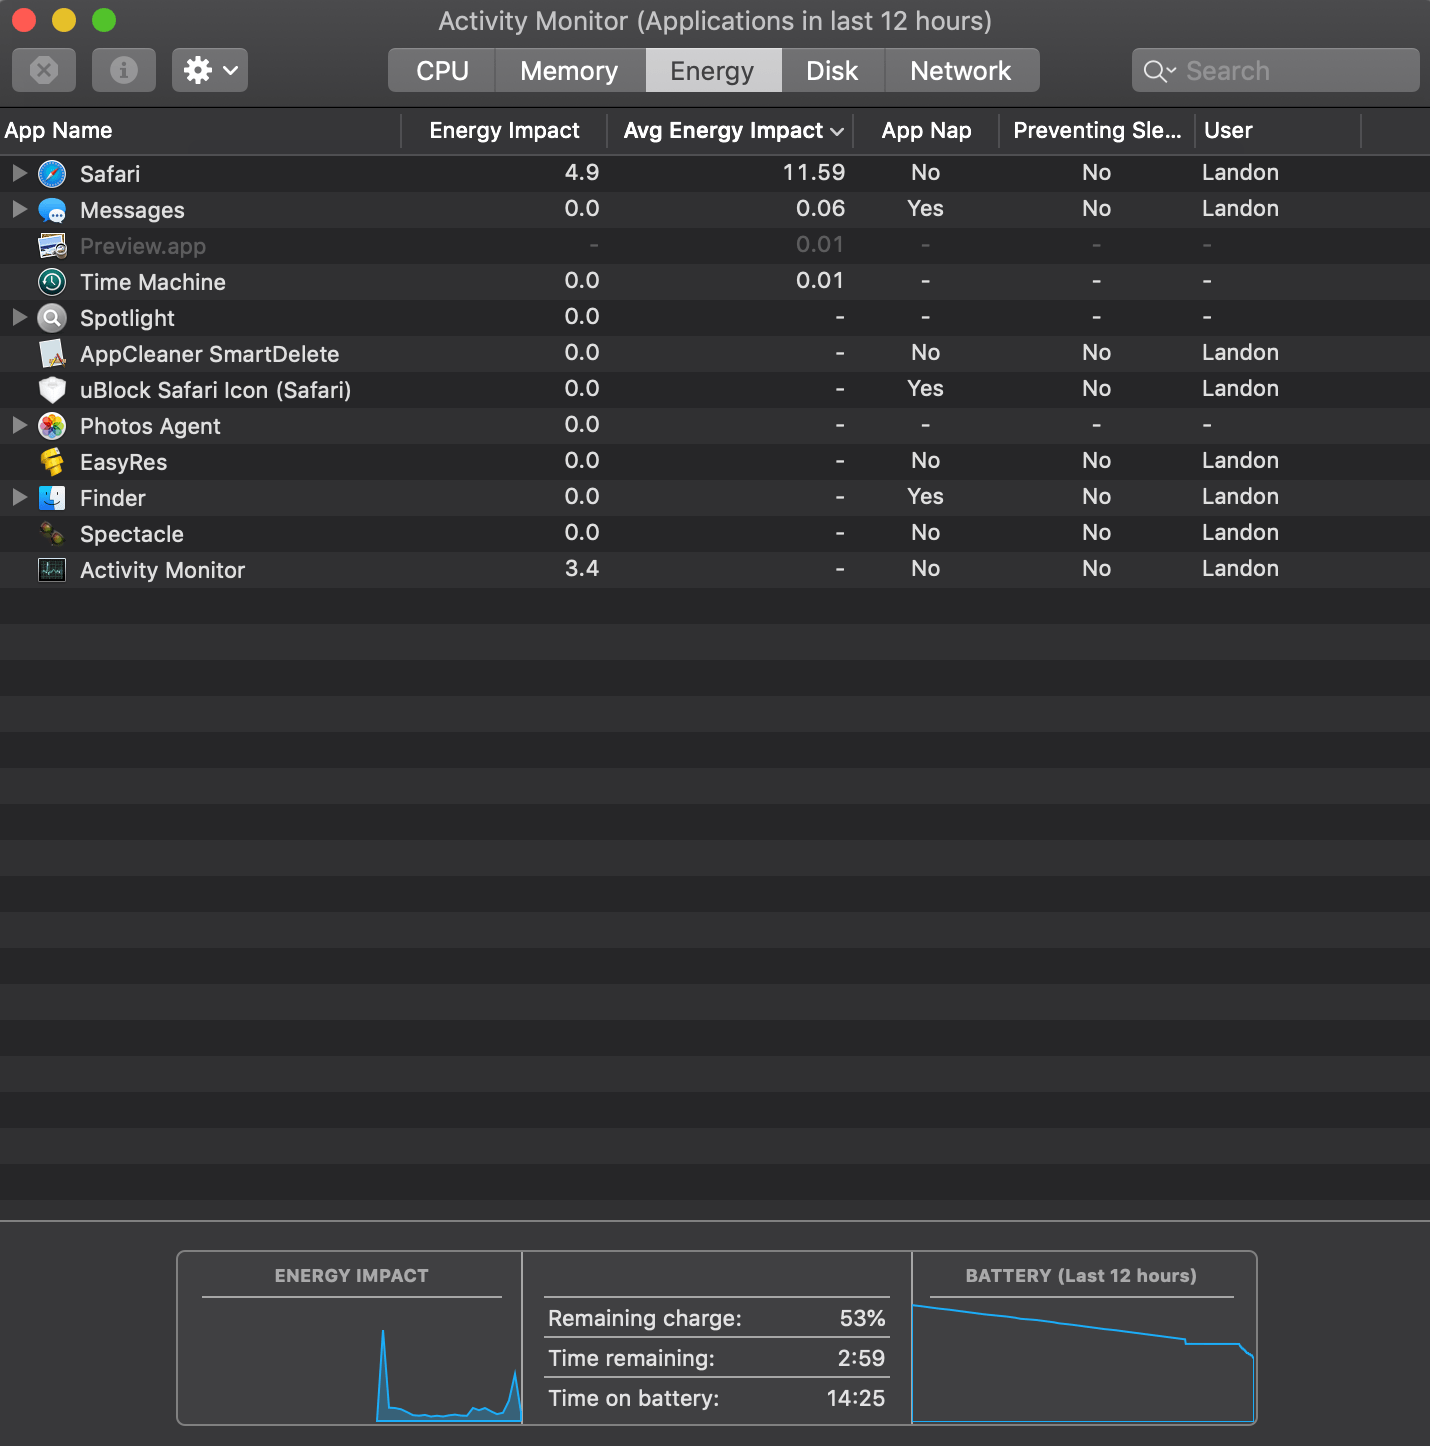Click Messages' App Nap Yes value
The width and height of the screenshot is (1430, 1446).
point(926,208)
